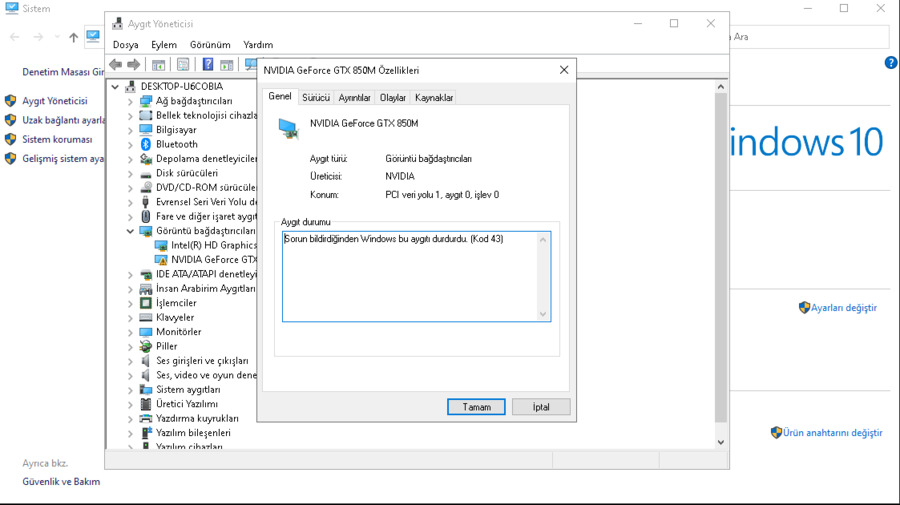Click the Klavyeler keyboard icon
Screen dimensions: 900x505
(146, 317)
